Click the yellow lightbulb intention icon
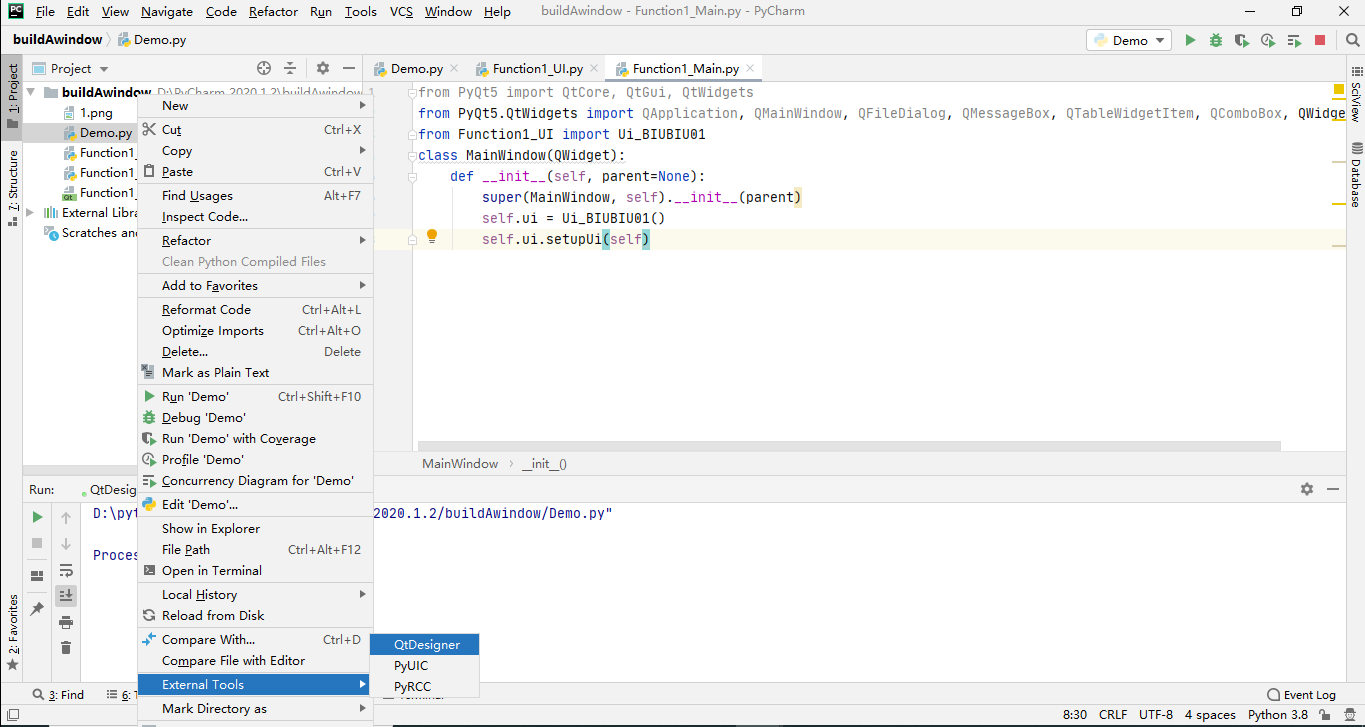This screenshot has height=727, width=1365. pos(432,237)
